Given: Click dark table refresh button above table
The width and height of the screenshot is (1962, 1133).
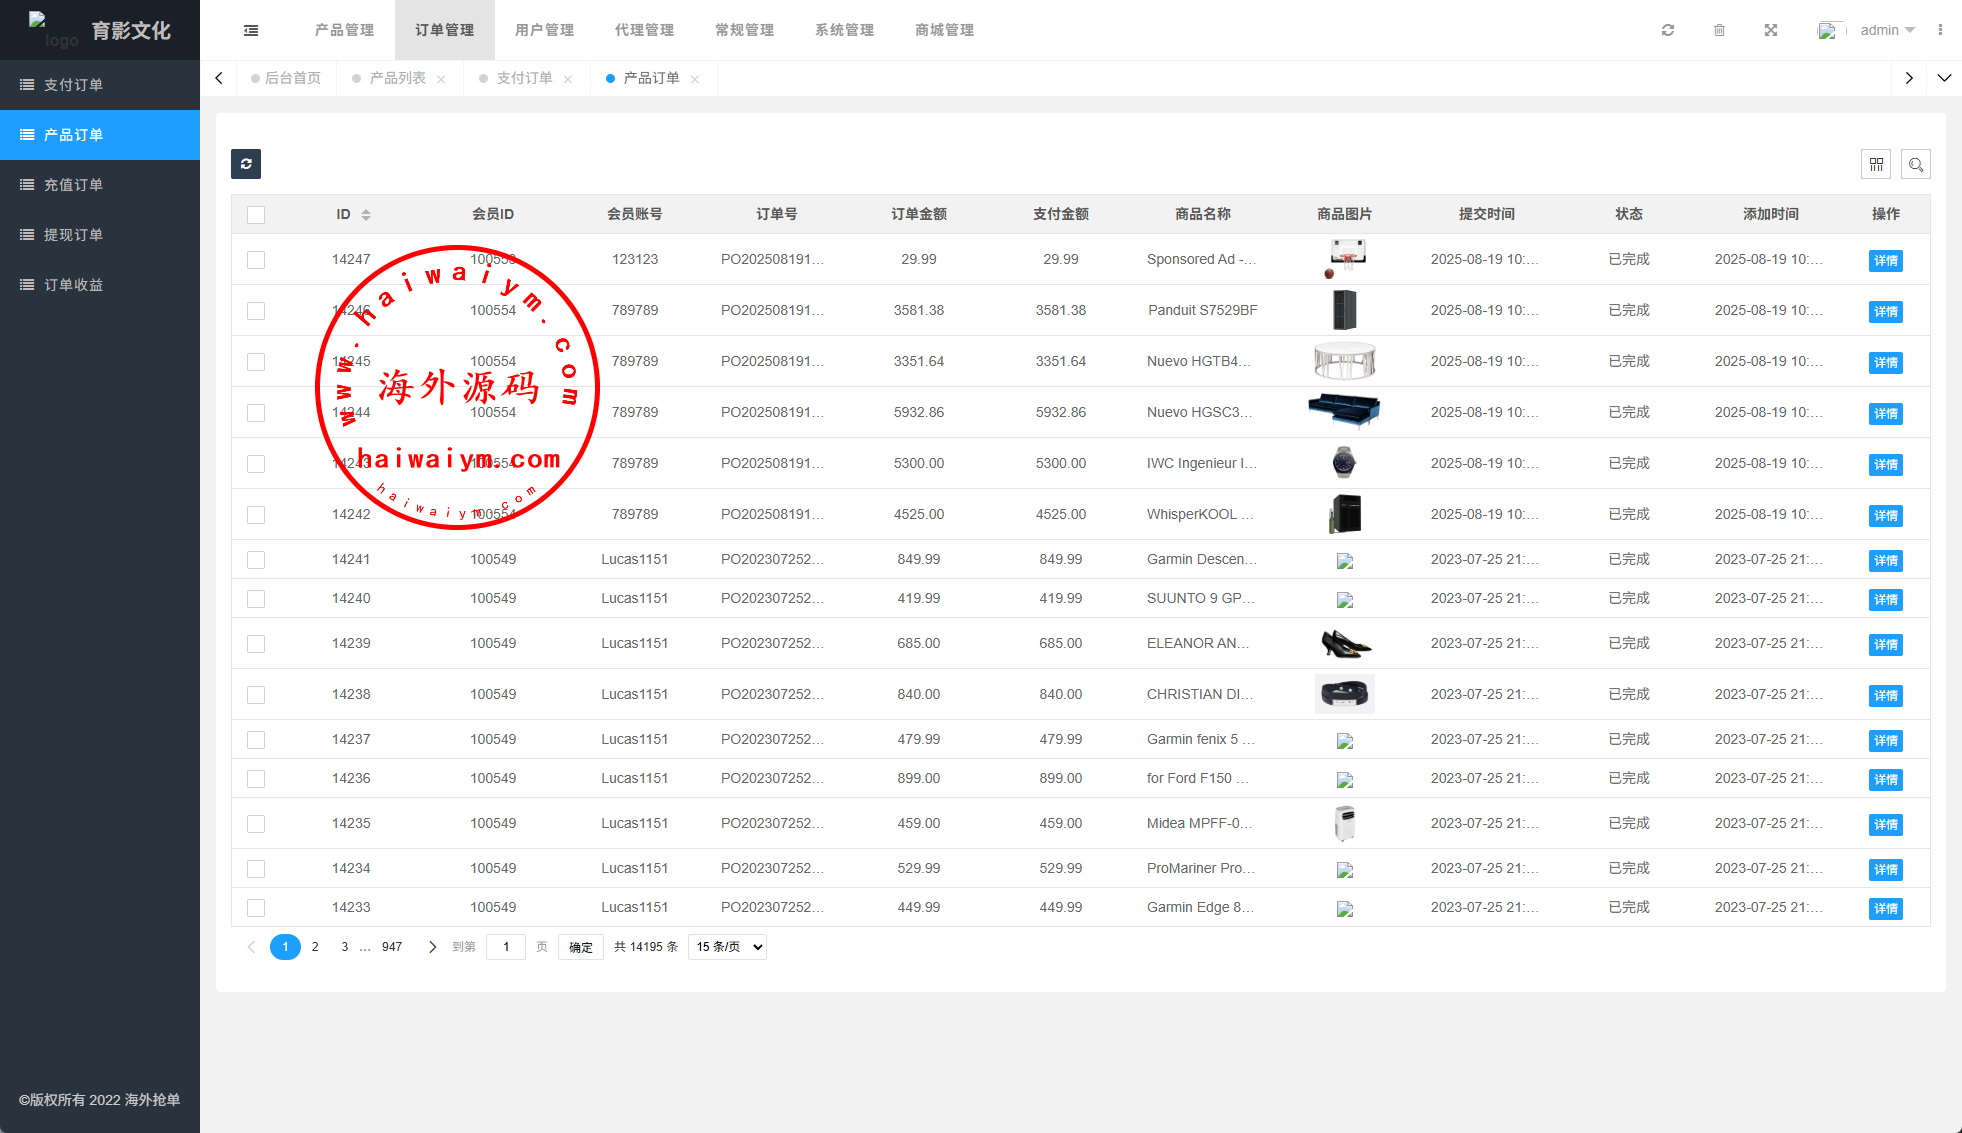Looking at the screenshot, I should [x=246, y=164].
